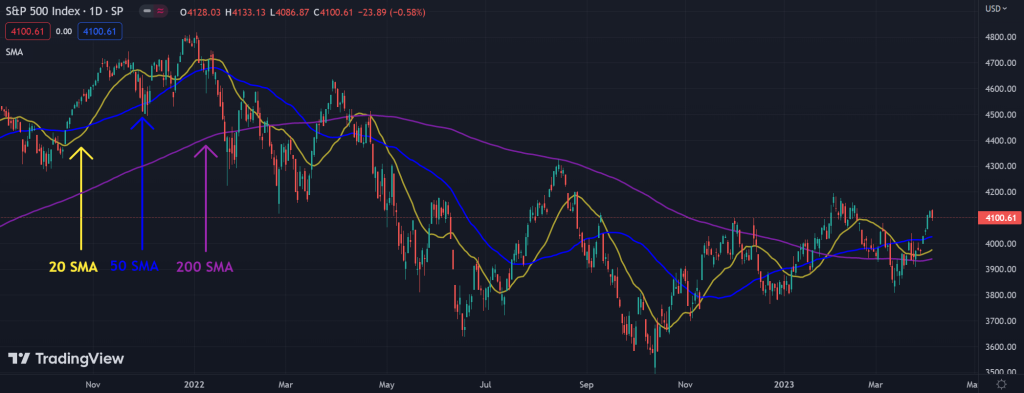1024x393 pixels.
Task: Click the 0.00 spread value
Action: pyautogui.click(x=64, y=31)
